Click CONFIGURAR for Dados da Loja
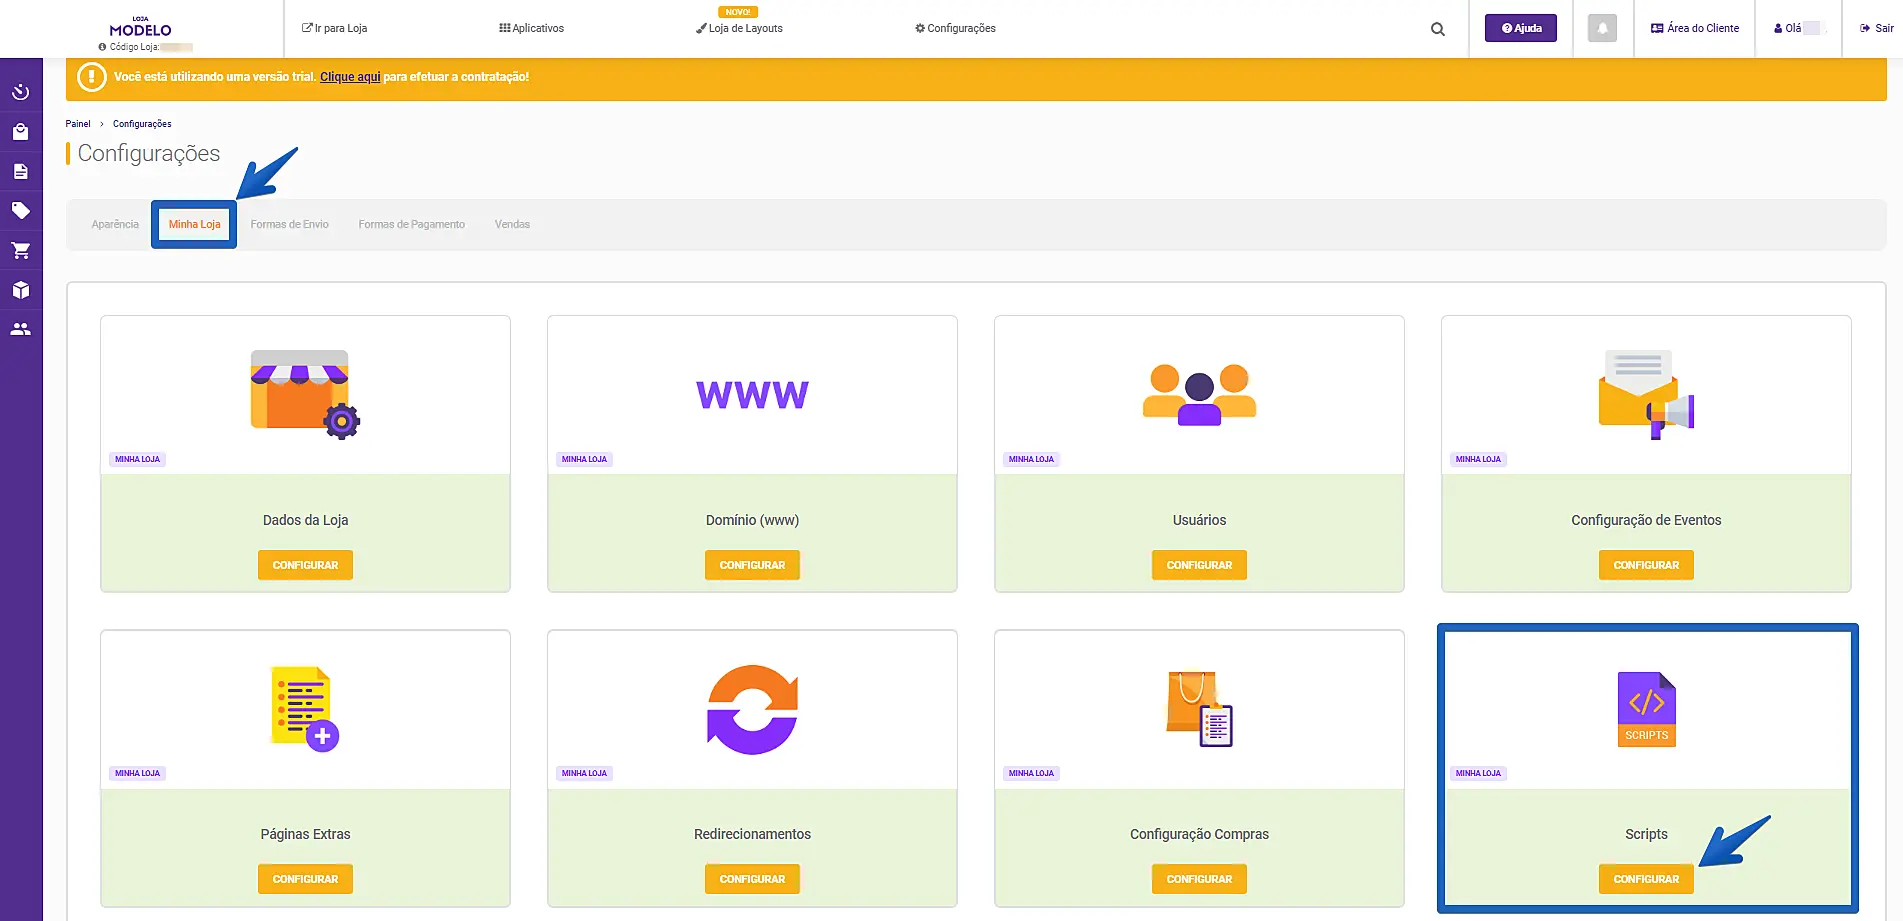The image size is (1903, 921). 305,565
